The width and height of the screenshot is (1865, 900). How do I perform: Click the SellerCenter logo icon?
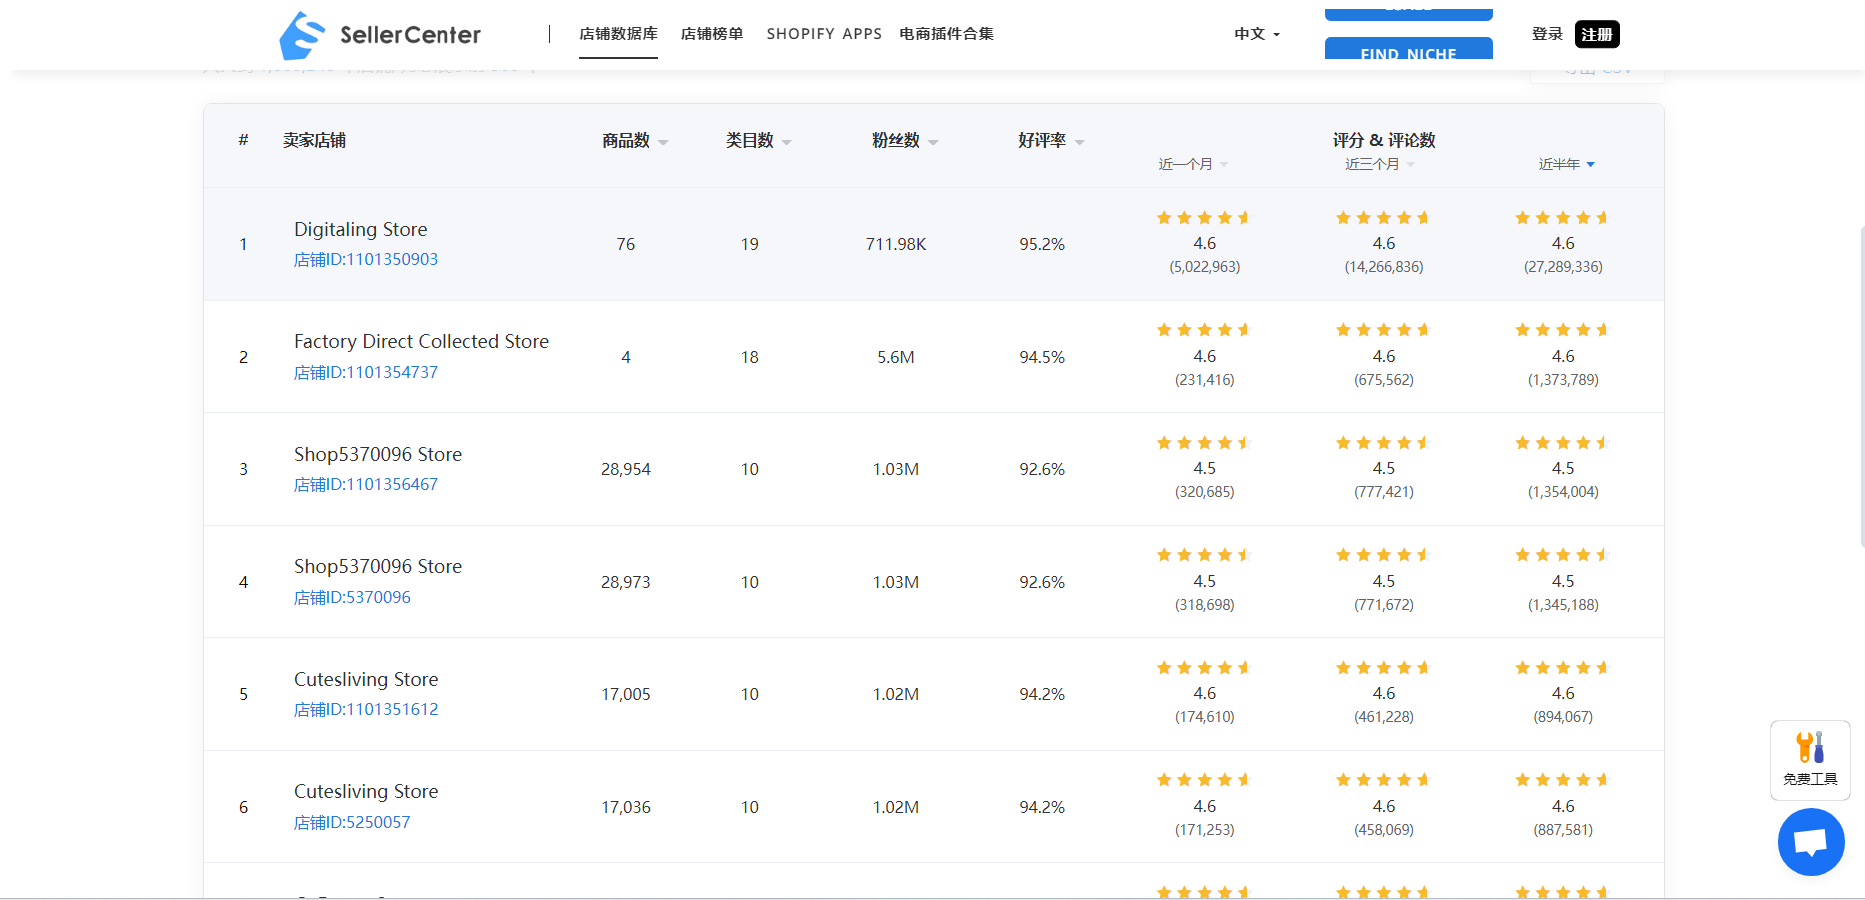(x=302, y=35)
